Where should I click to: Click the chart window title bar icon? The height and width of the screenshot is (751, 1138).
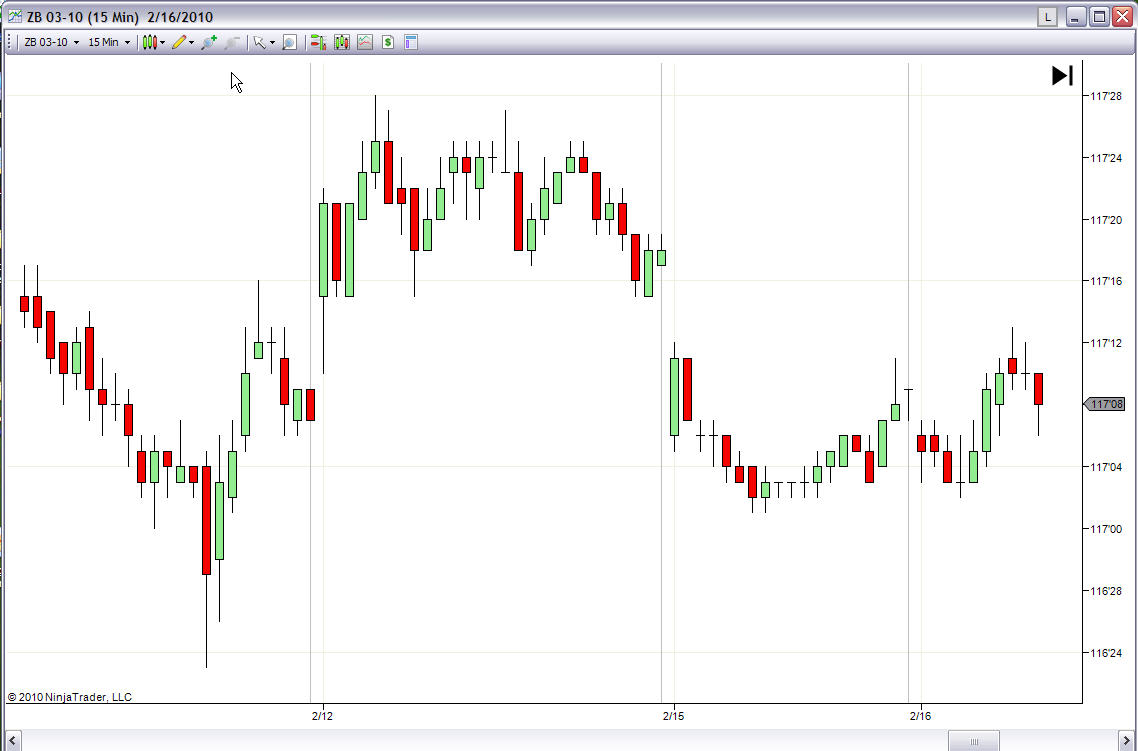15,17
